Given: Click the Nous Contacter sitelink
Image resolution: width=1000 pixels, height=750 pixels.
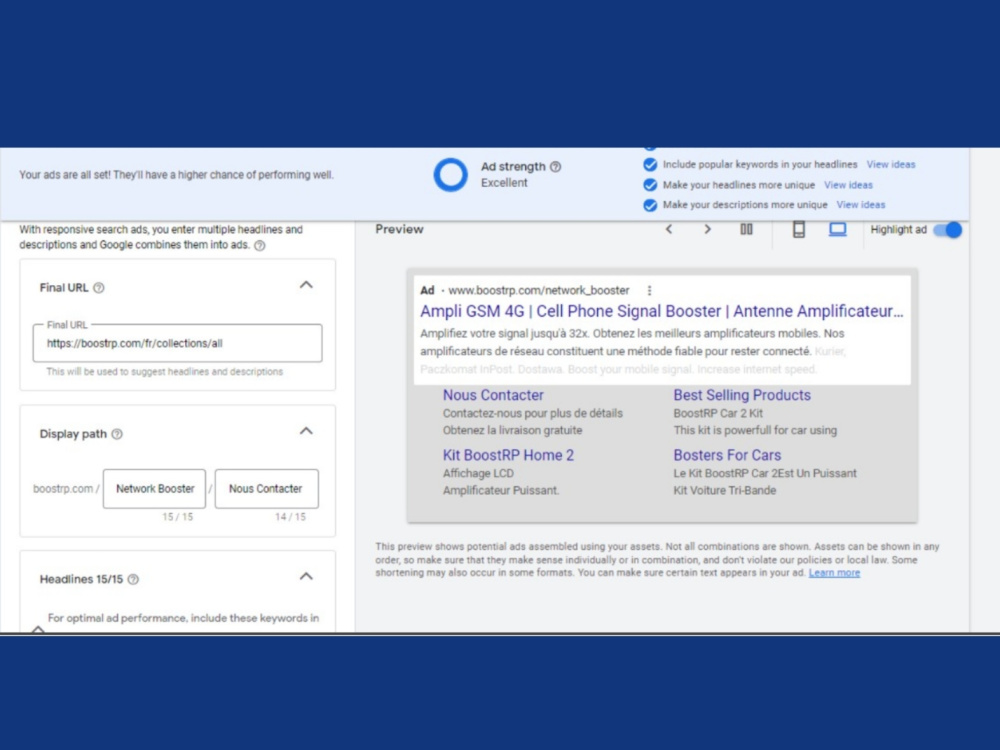Looking at the screenshot, I should [x=493, y=395].
